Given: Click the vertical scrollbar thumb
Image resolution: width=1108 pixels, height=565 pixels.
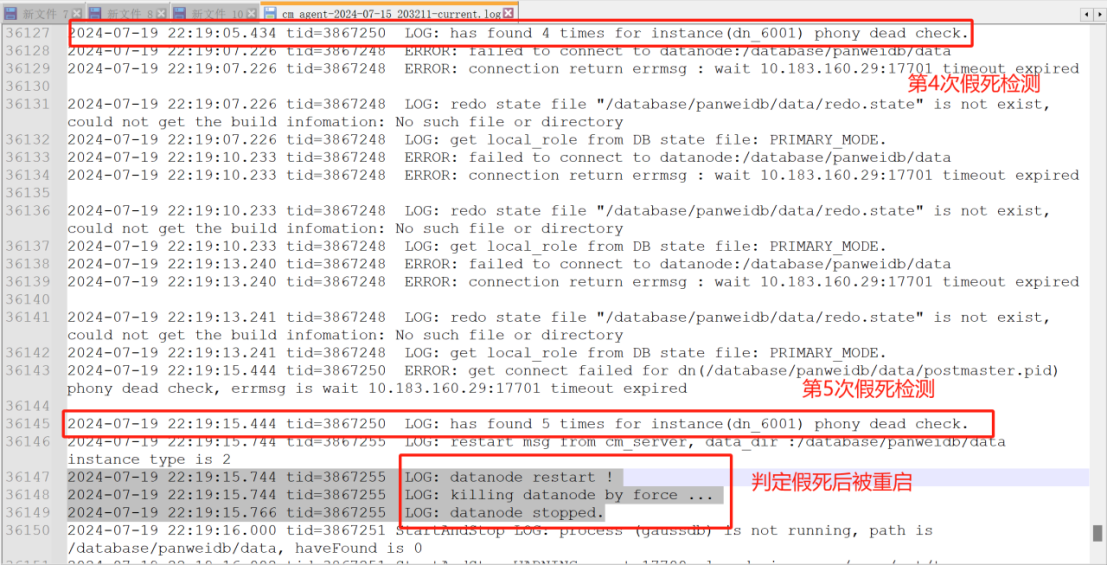Looking at the screenshot, I should [1097, 533].
